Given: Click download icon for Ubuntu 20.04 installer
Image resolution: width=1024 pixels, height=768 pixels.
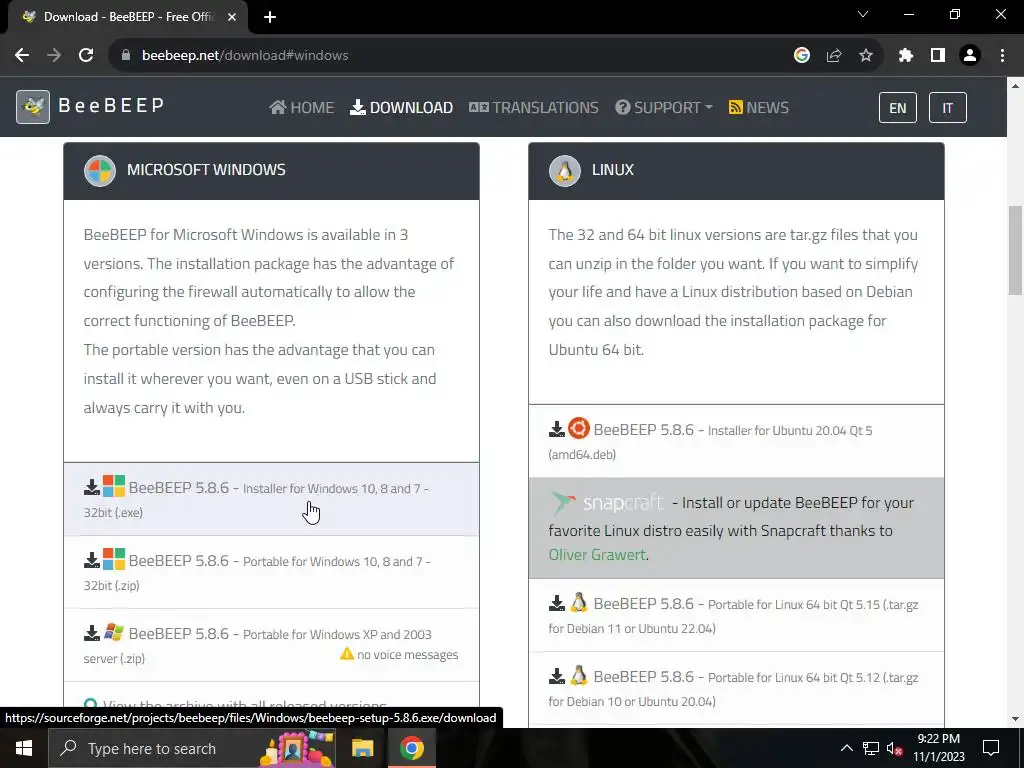Looking at the screenshot, I should click(x=556, y=429).
